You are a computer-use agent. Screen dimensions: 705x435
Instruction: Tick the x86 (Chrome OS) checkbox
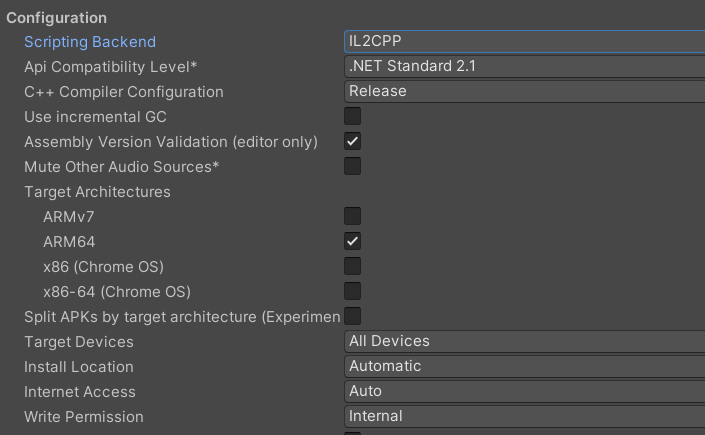[353, 266]
